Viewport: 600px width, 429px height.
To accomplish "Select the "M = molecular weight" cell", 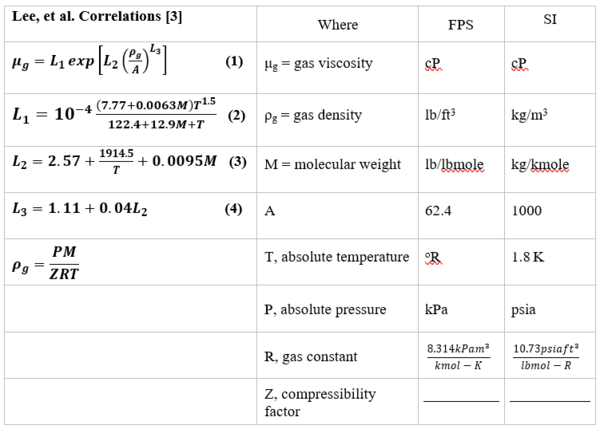I will [x=332, y=164].
